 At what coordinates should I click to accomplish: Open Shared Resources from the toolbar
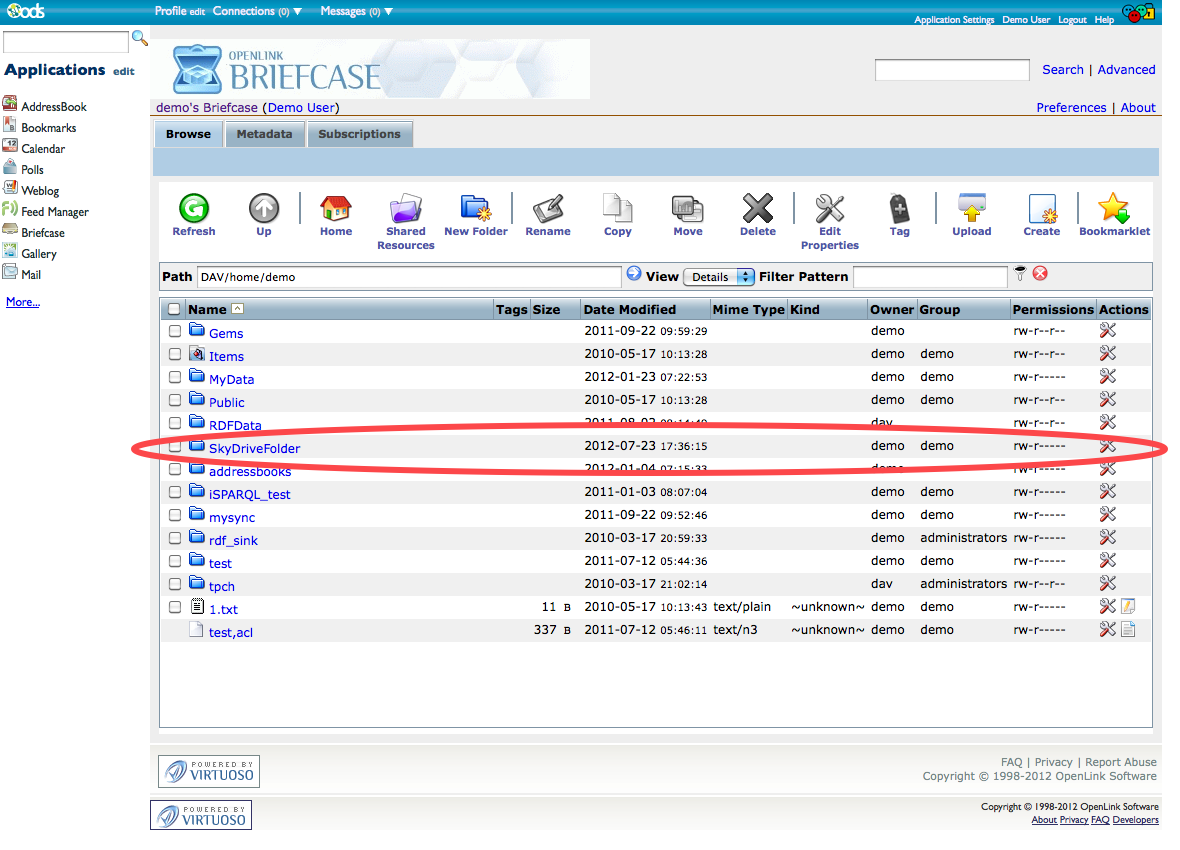pyautogui.click(x=405, y=210)
